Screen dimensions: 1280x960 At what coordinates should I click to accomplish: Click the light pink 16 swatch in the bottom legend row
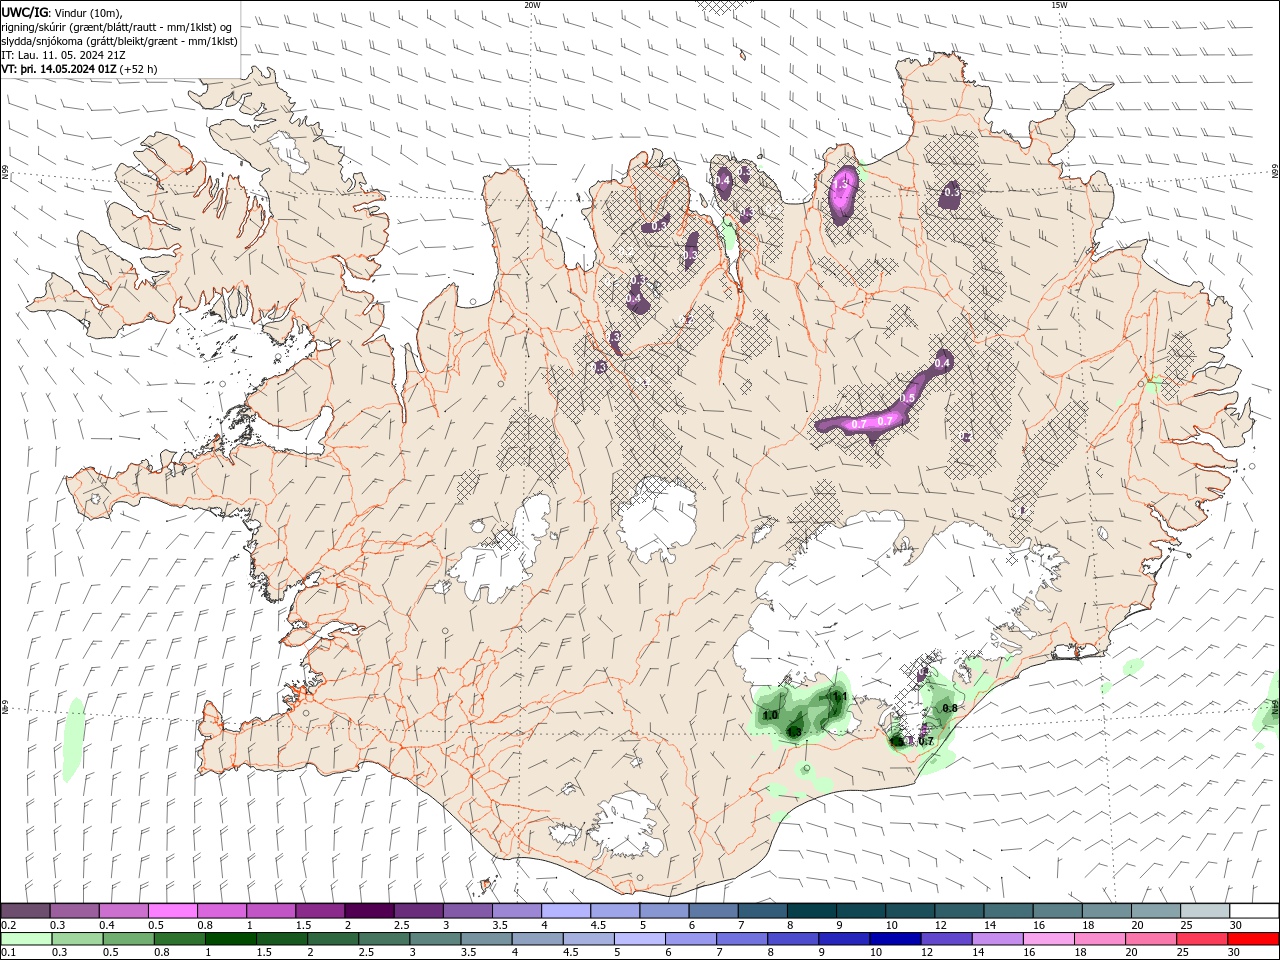tap(1049, 939)
